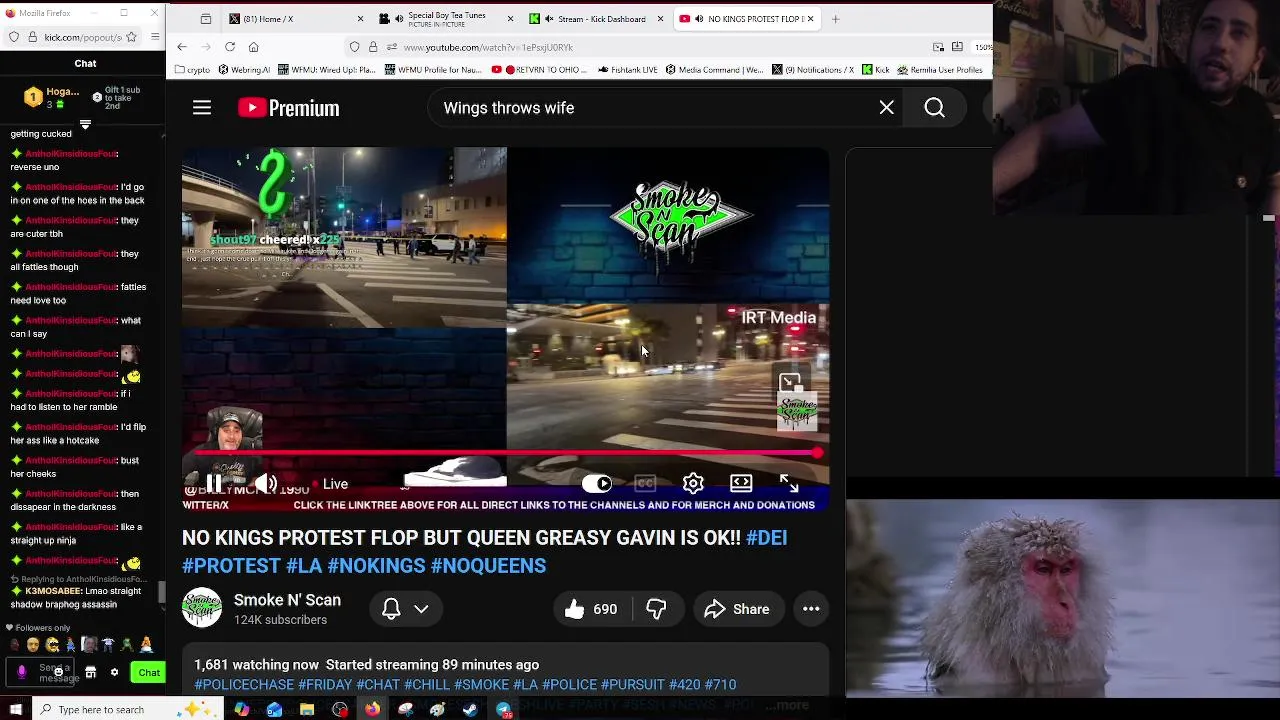Open Smoke N' Scan channel avatar
1280x720 pixels.
202,608
